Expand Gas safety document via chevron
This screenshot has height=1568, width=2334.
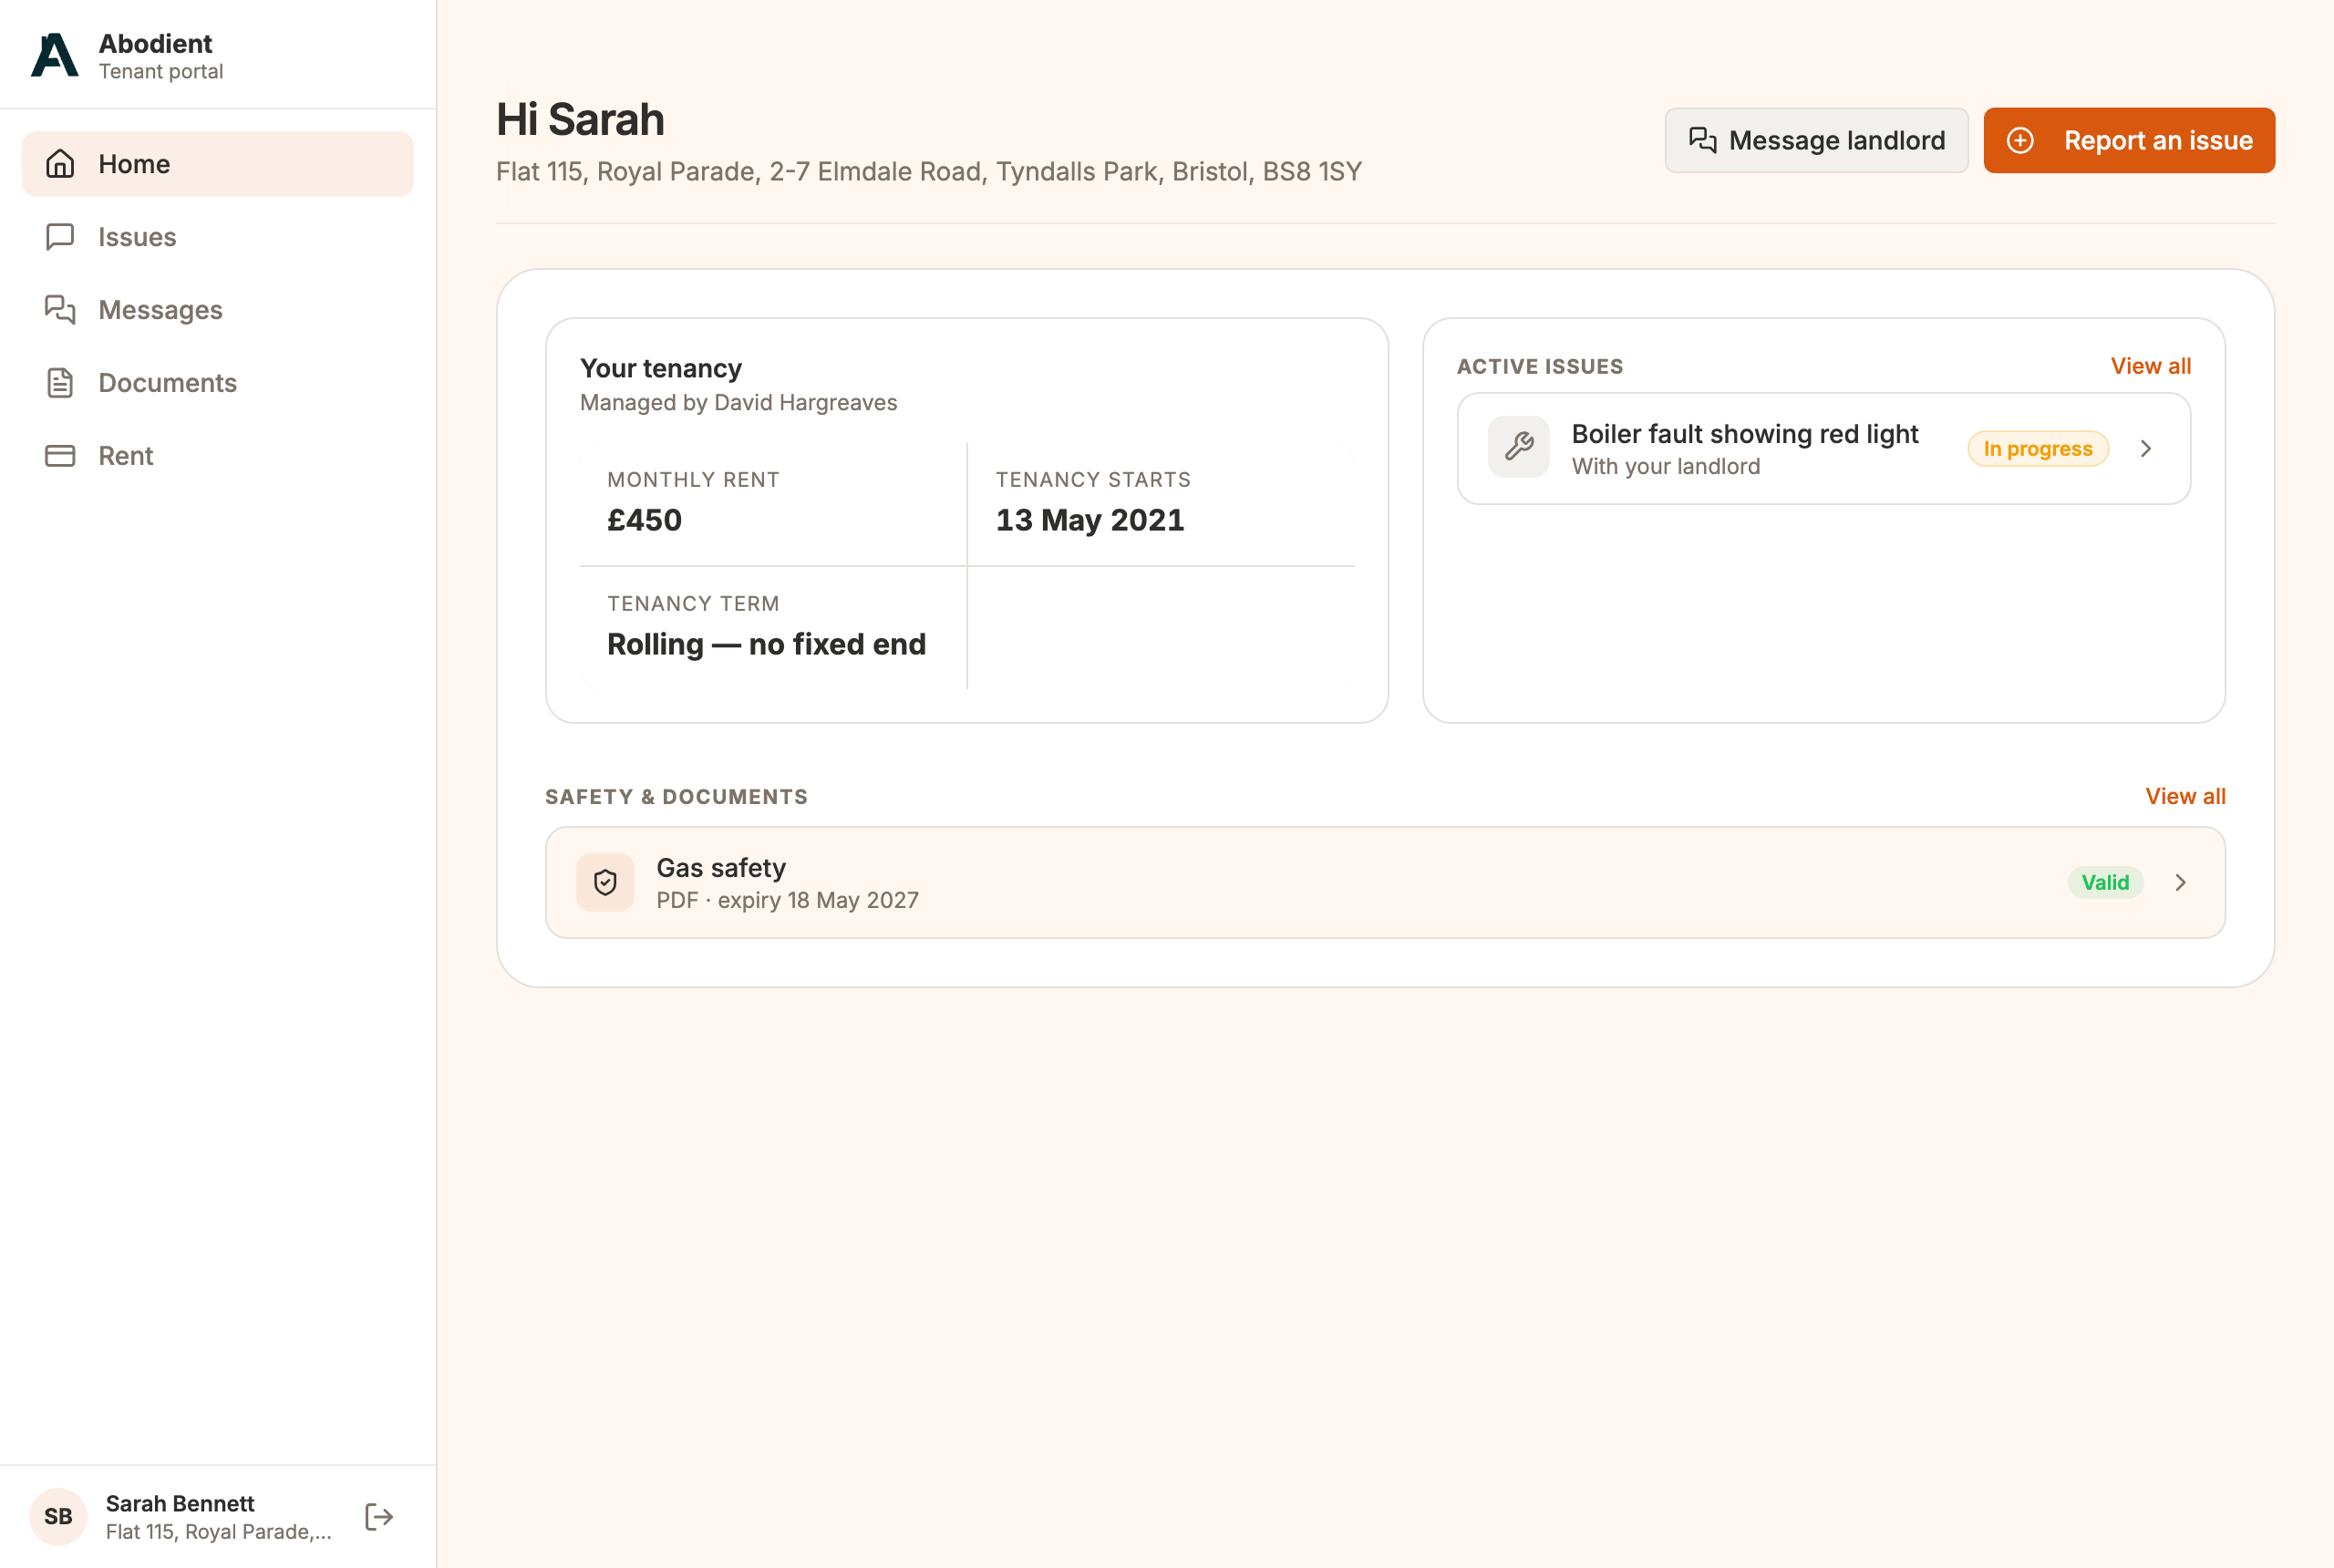tap(2181, 882)
